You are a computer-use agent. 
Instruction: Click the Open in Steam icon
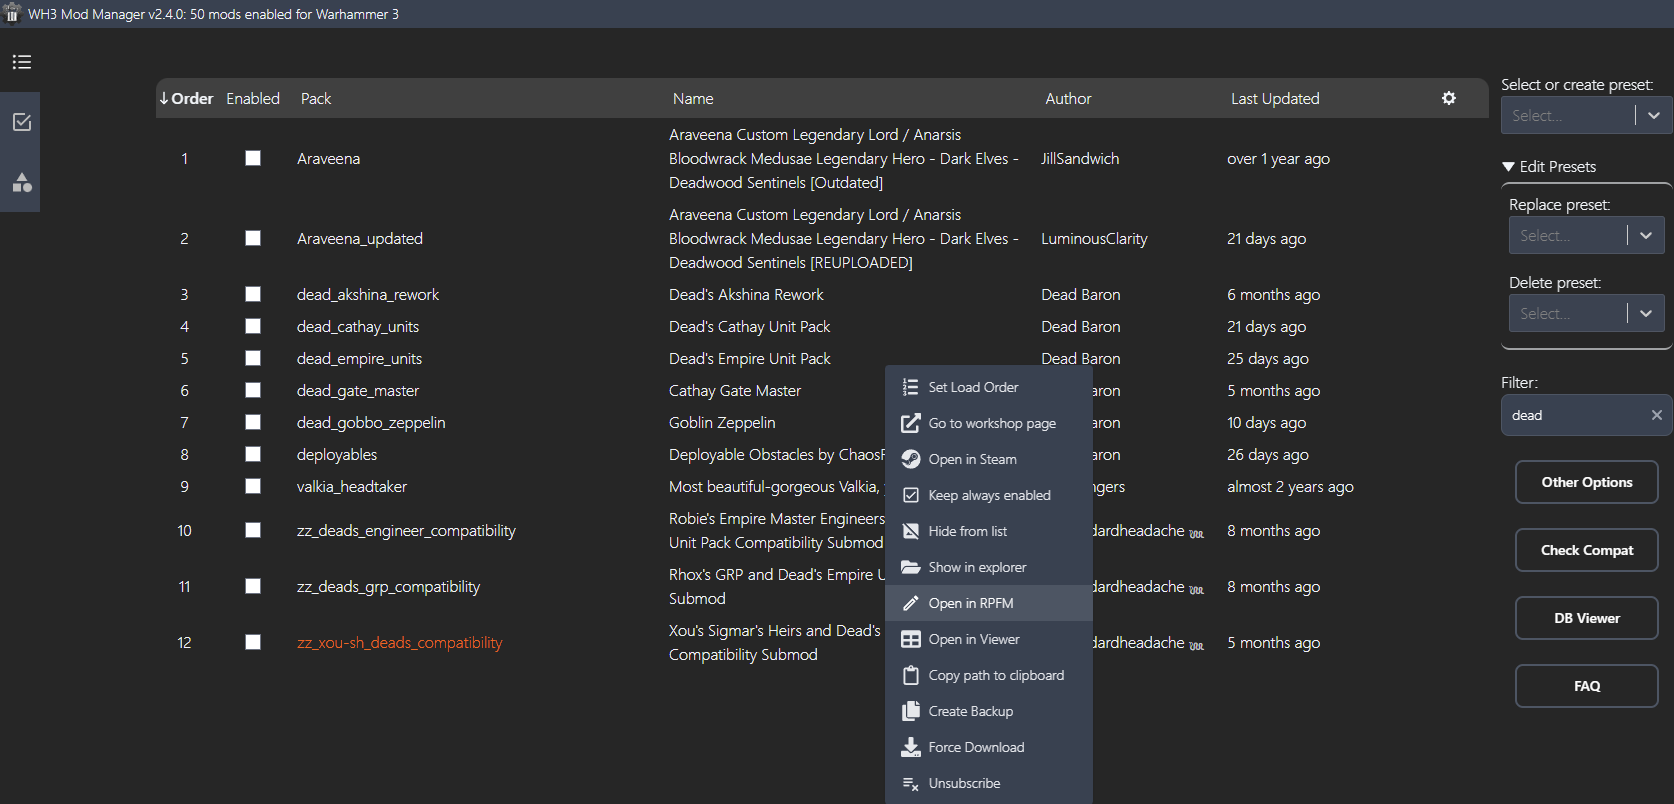click(x=911, y=459)
